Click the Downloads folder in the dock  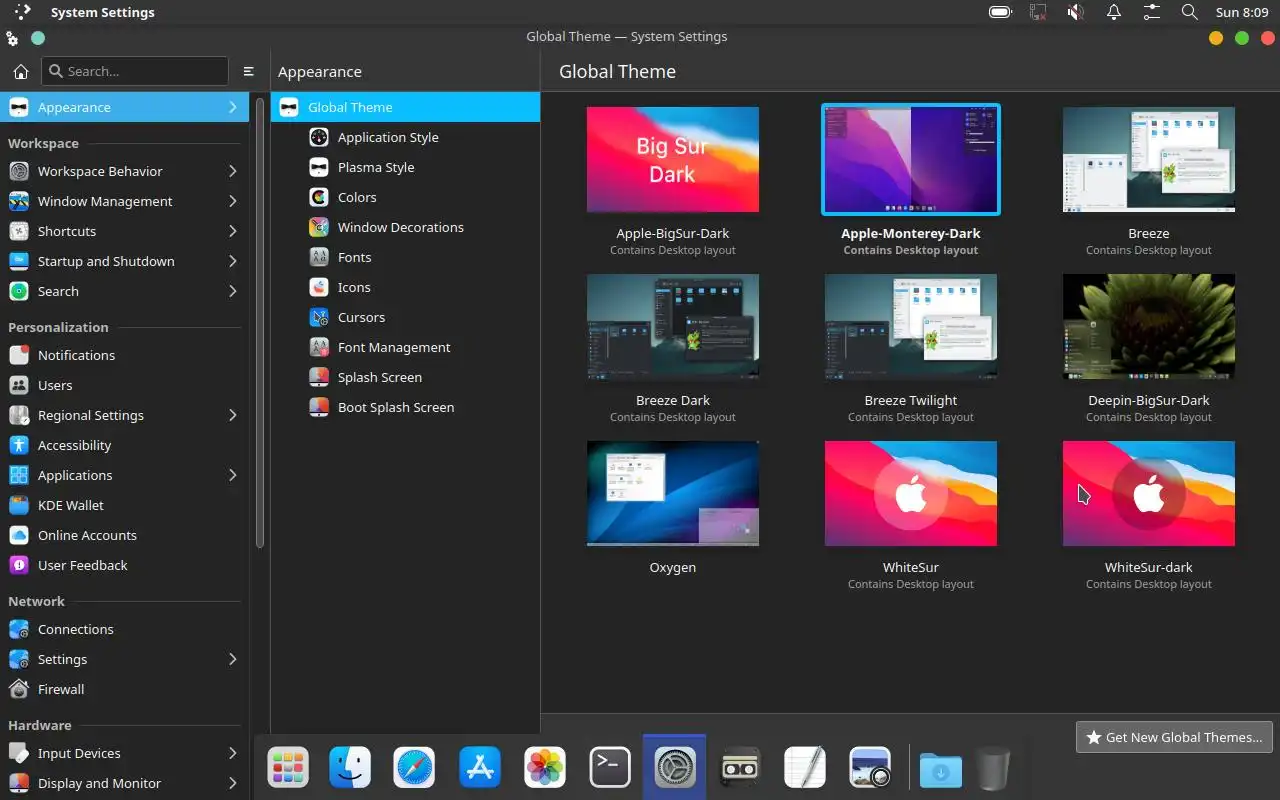click(940, 769)
